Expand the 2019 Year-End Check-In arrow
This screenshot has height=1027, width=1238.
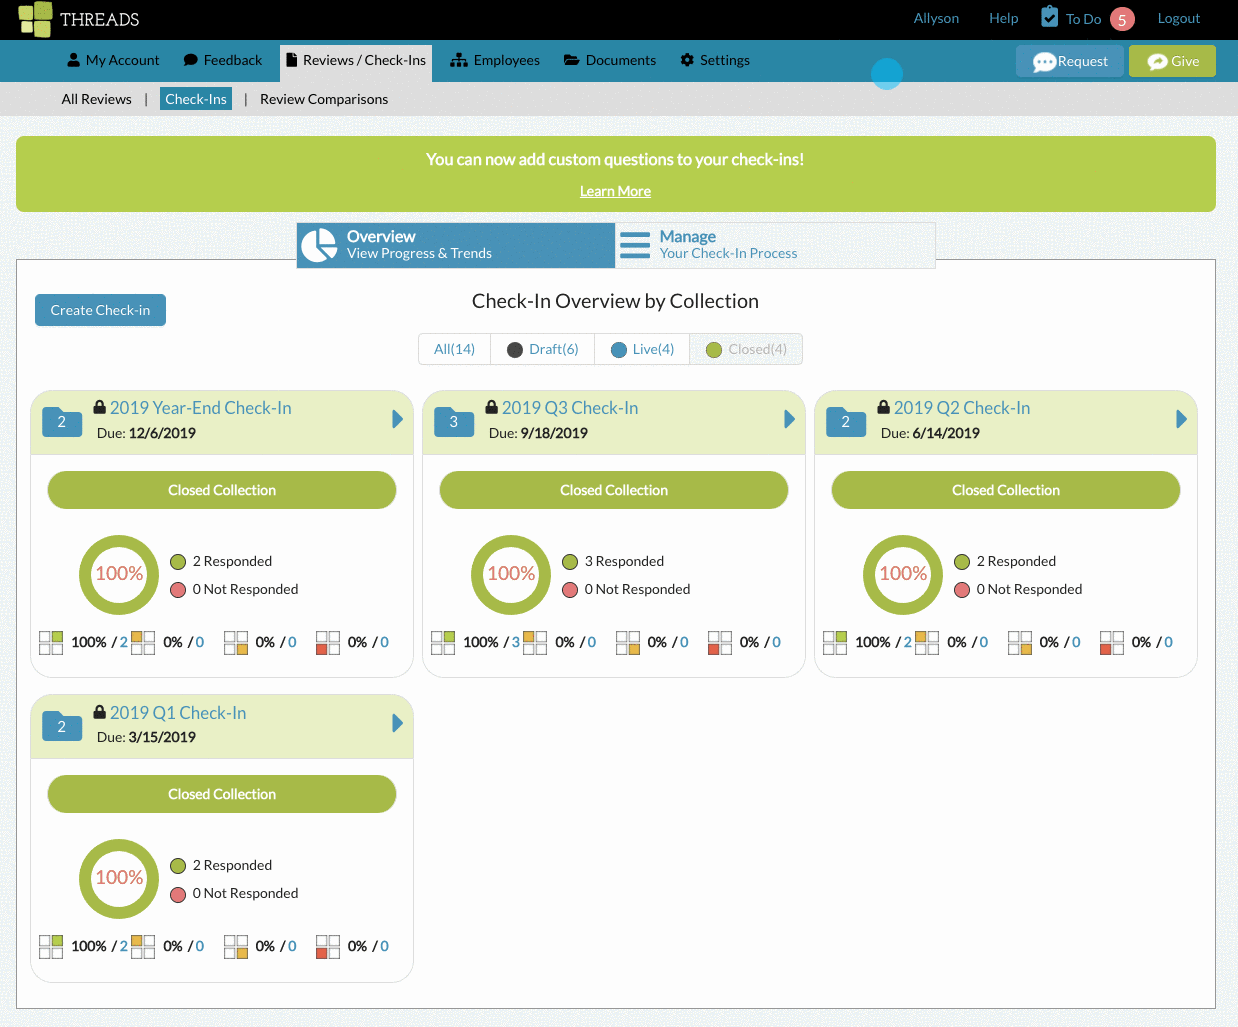pos(397,419)
